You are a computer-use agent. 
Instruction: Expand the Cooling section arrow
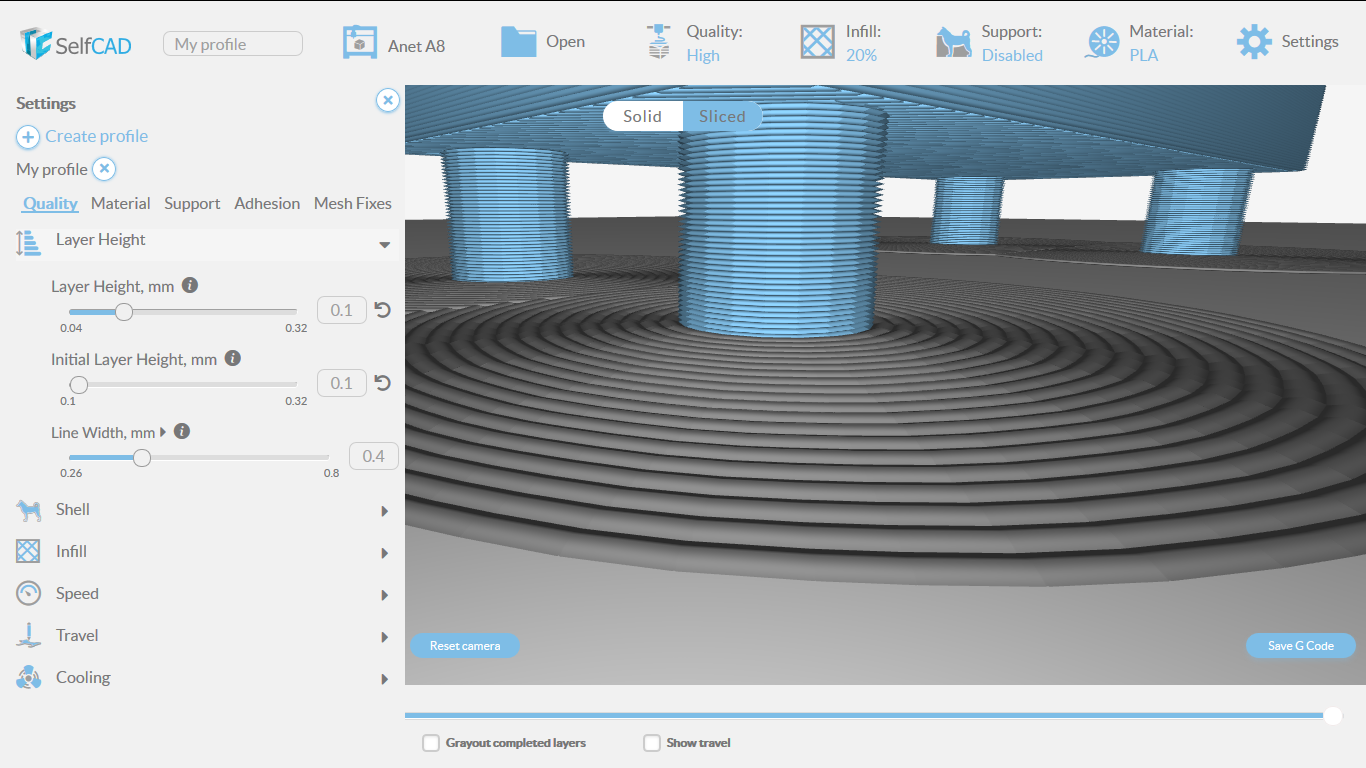click(385, 679)
